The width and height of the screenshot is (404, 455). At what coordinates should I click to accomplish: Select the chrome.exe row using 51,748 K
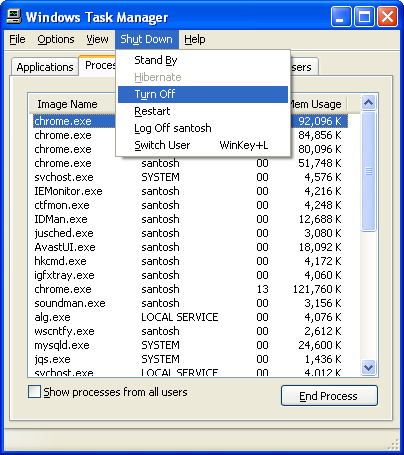pyautogui.click(x=190, y=163)
